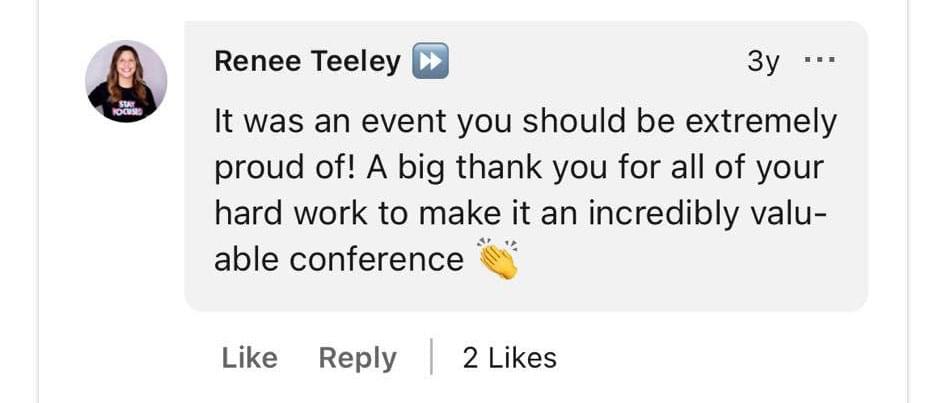Like Renee Teeley's comment

pyautogui.click(x=249, y=358)
